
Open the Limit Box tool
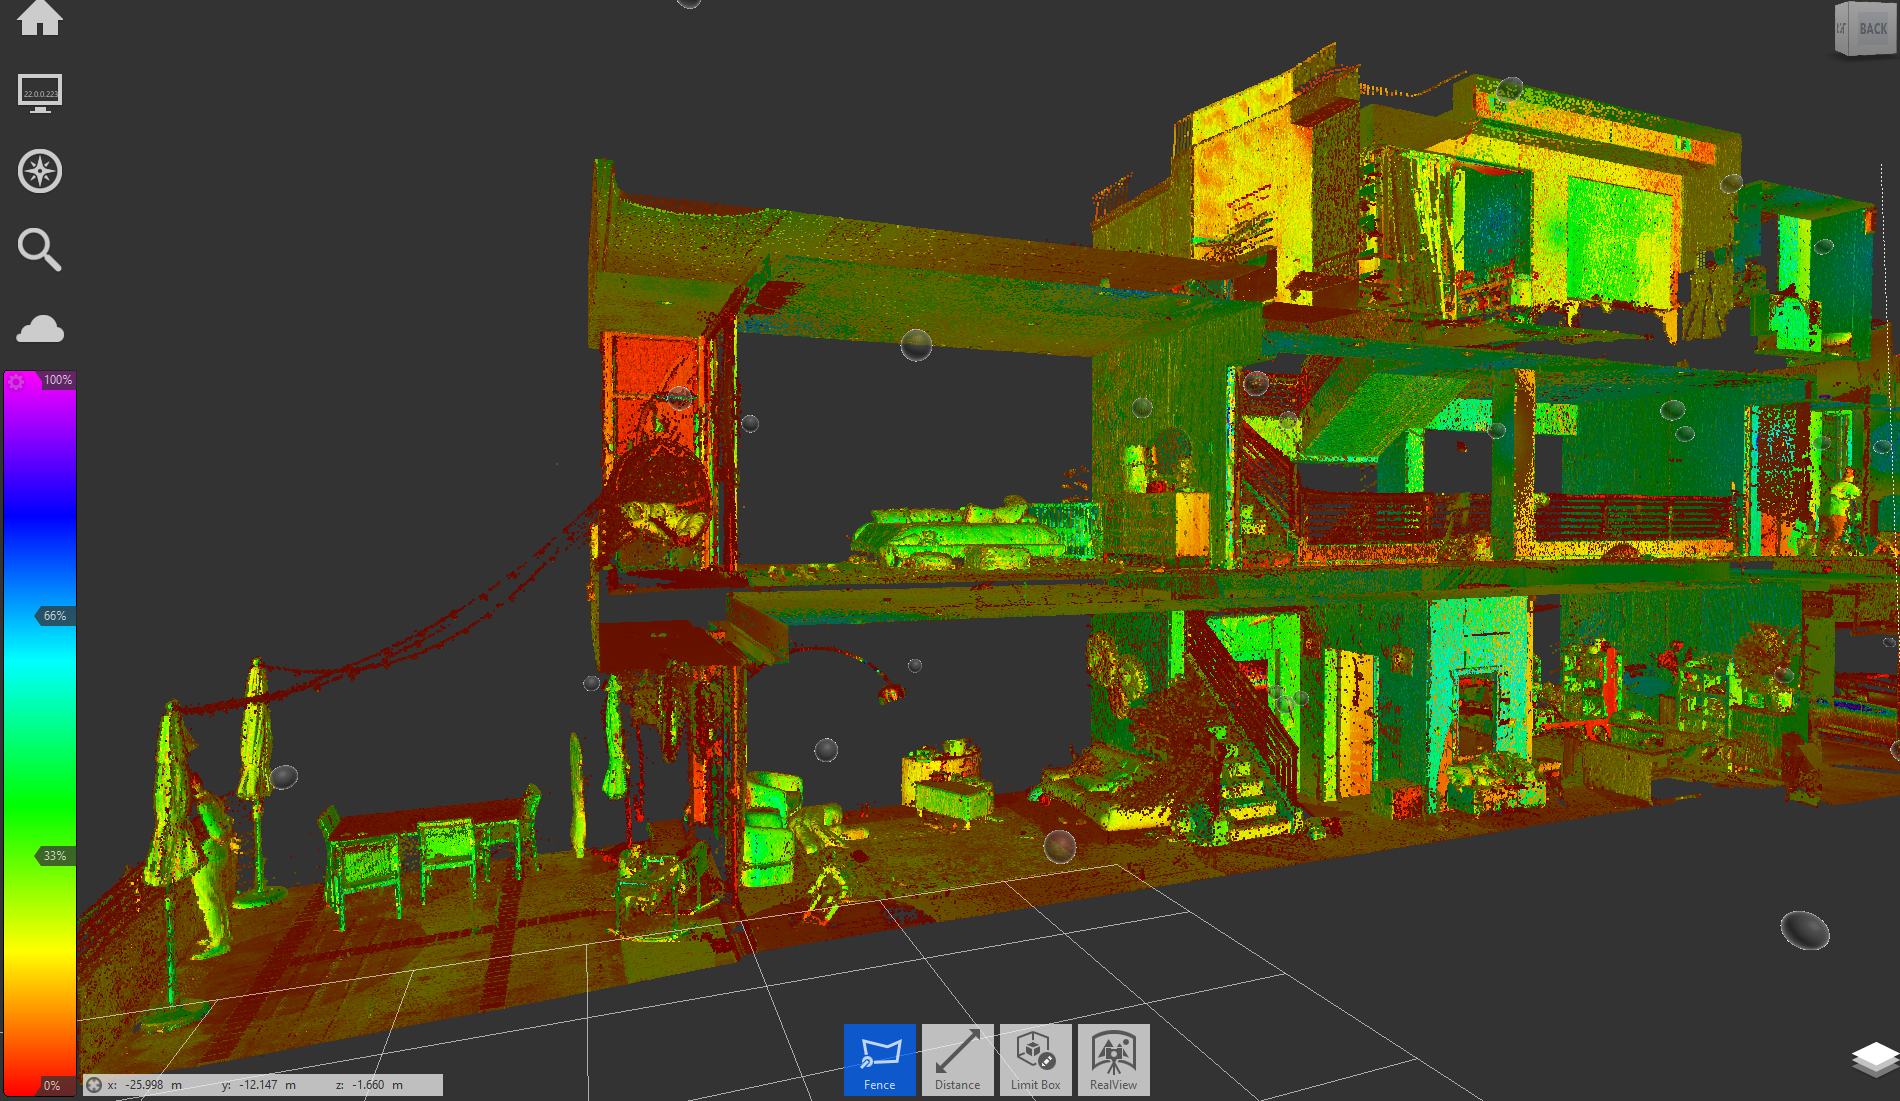(1035, 1060)
